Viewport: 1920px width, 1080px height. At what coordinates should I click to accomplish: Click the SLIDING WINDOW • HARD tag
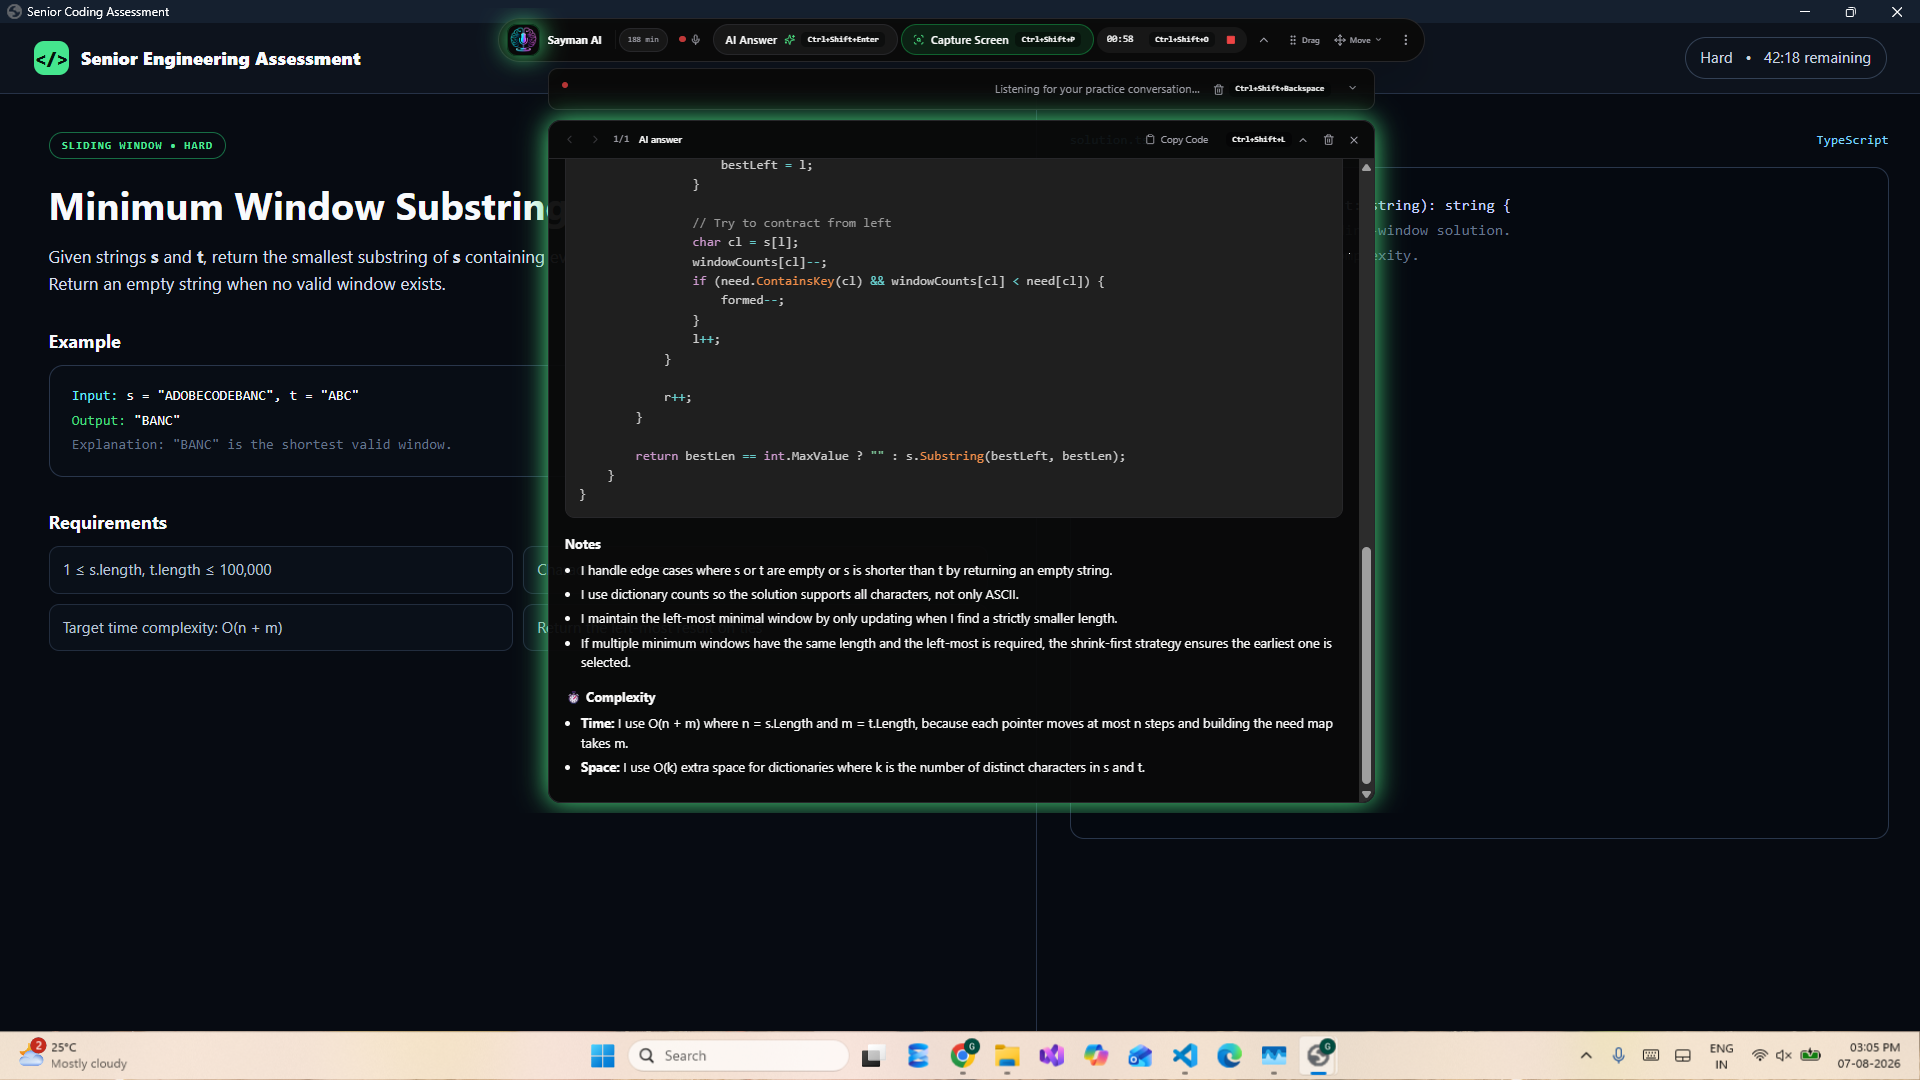click(137, 146)
